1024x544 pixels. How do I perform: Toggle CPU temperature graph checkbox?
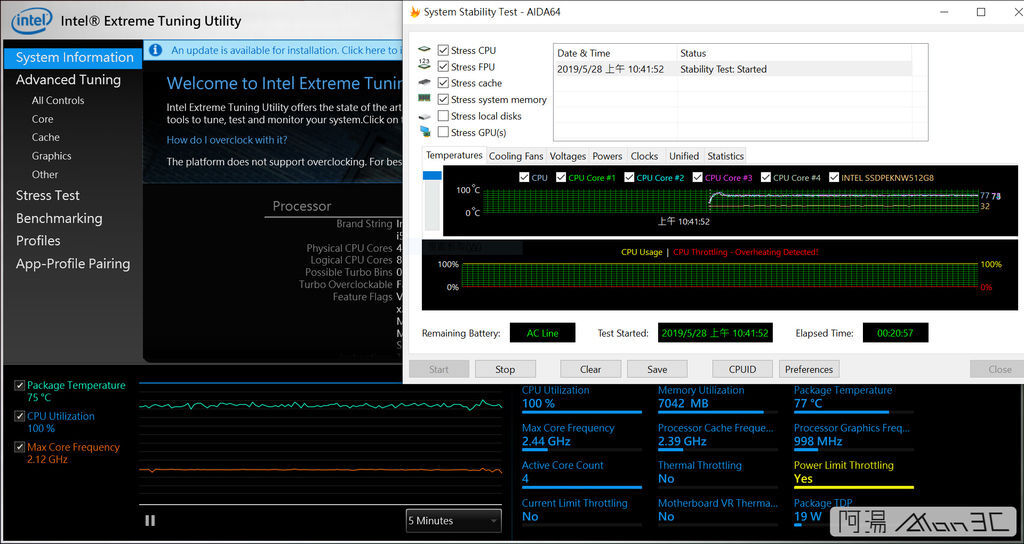(524, 177)
